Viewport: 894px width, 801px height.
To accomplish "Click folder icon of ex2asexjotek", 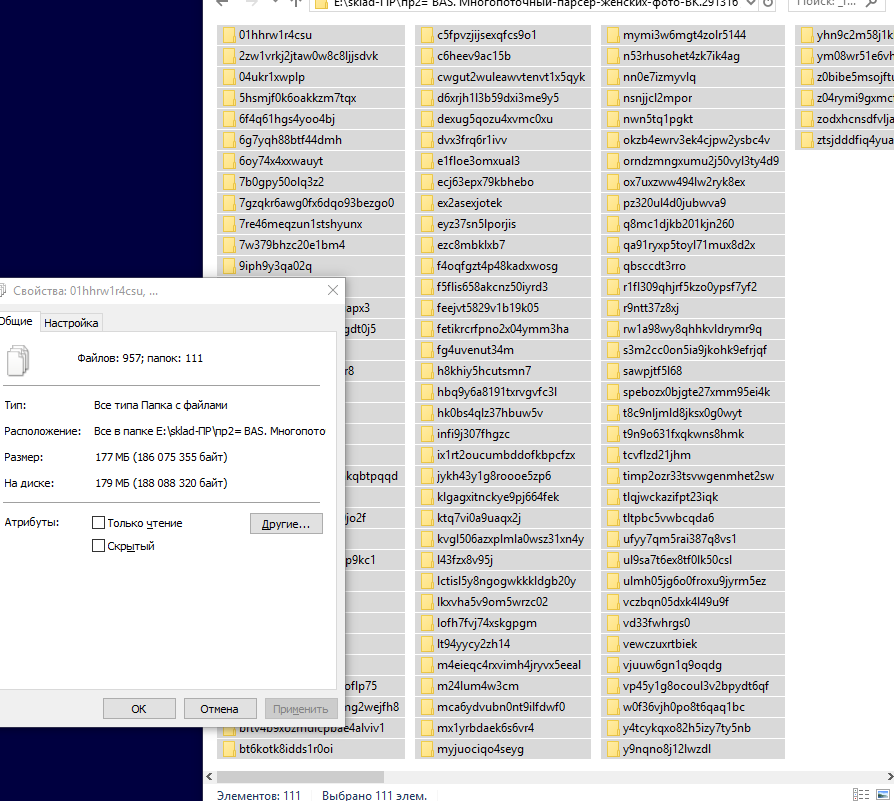I will (x=427, y=204).
